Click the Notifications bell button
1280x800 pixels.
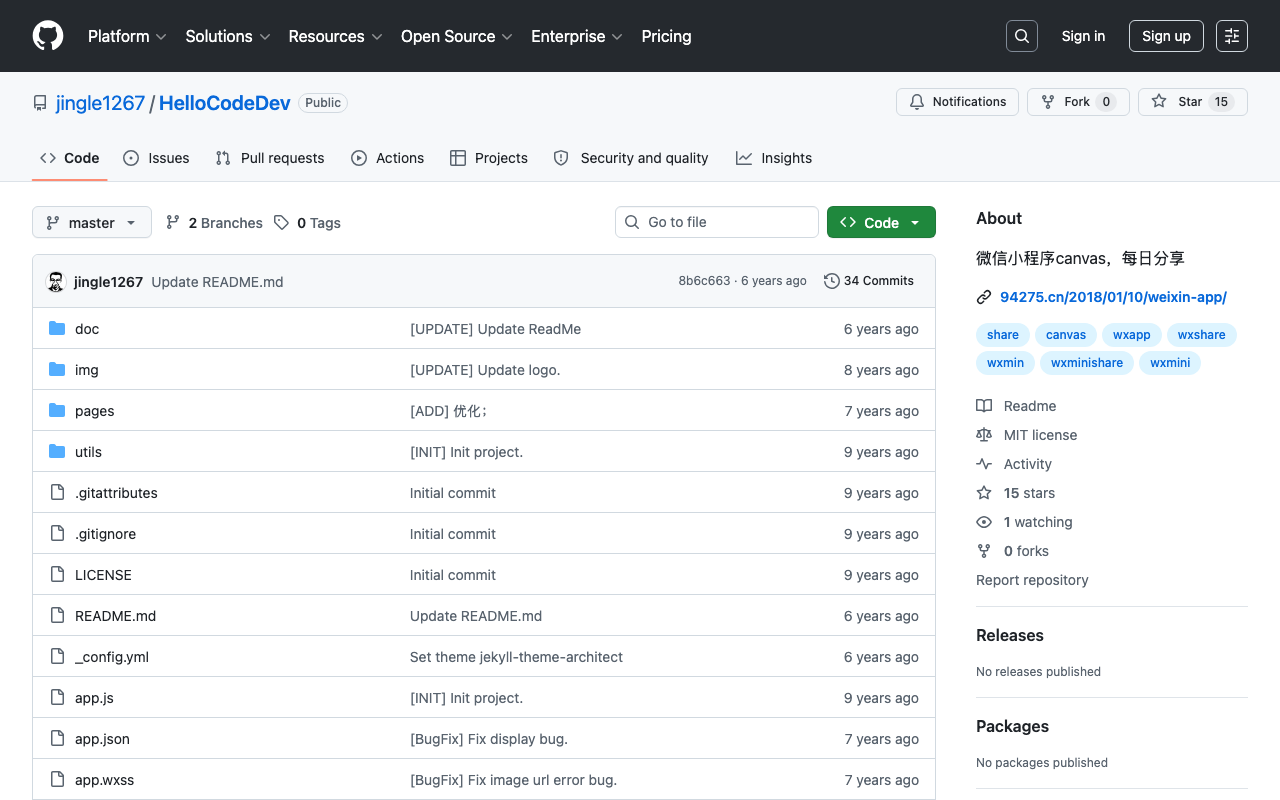pyautogui.click(x=957, y=102)
